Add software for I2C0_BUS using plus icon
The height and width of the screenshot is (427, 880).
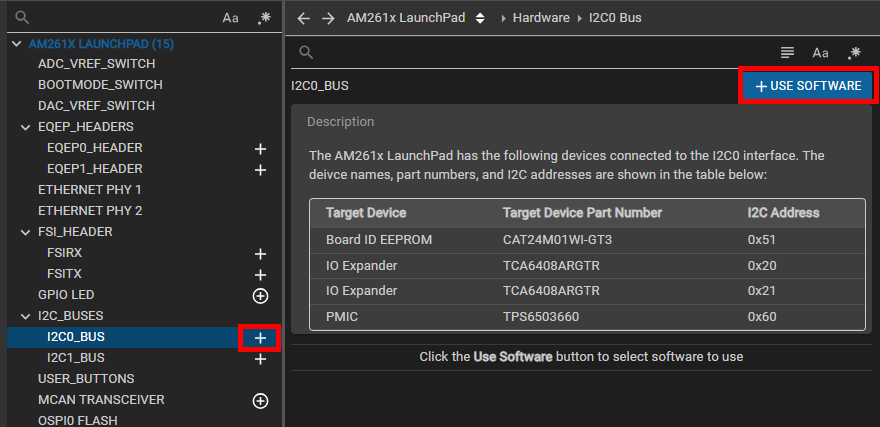click(x=260, y=338)
